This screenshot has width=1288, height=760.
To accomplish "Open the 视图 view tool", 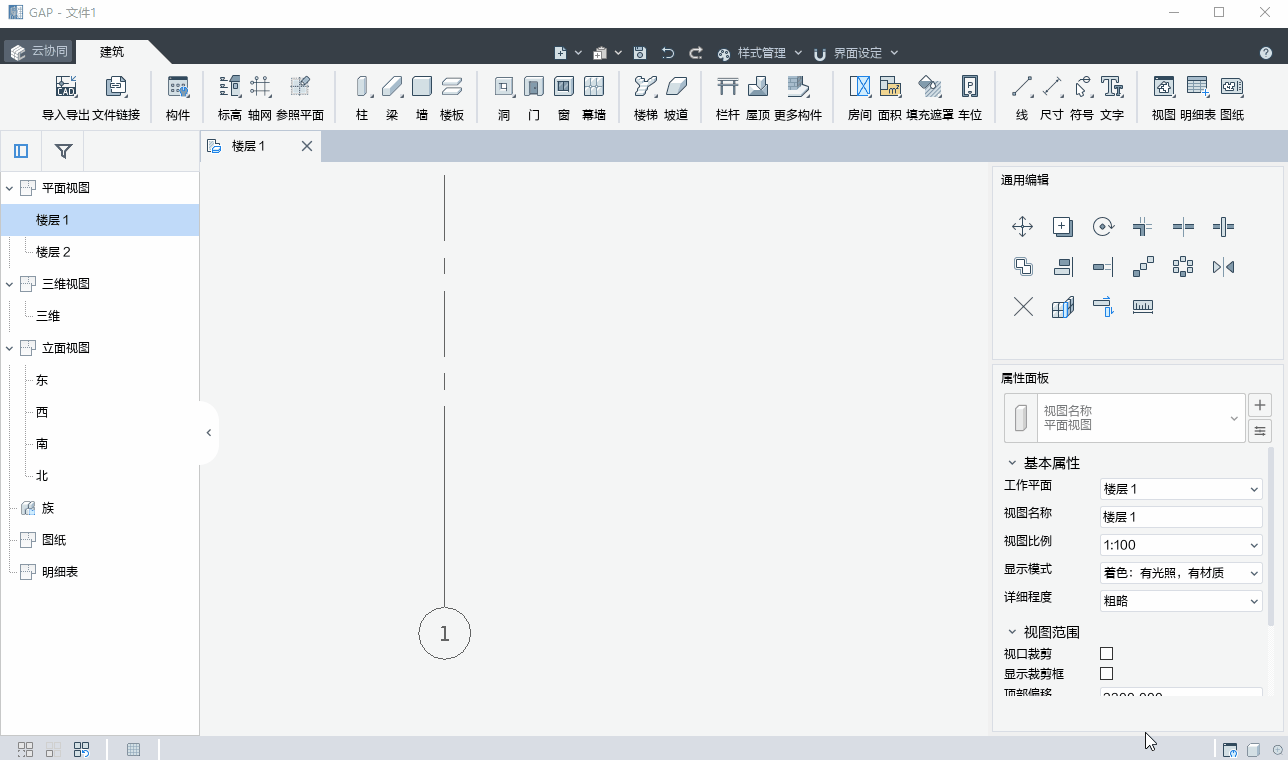I will pyautogui.click(x=1164, y=98).
